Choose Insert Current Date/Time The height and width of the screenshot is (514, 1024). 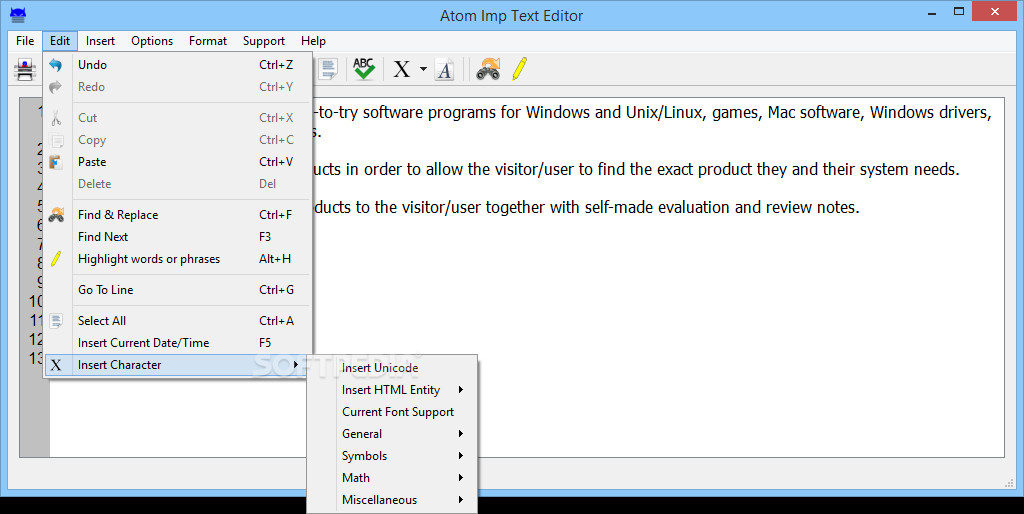coord(178,343)
